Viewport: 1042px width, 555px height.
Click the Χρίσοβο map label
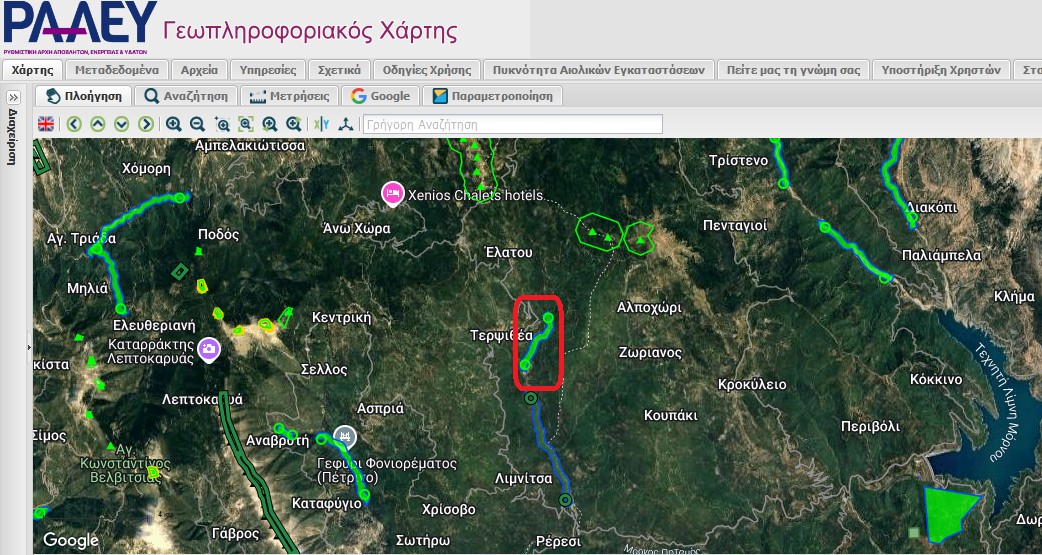click(449, 510)
